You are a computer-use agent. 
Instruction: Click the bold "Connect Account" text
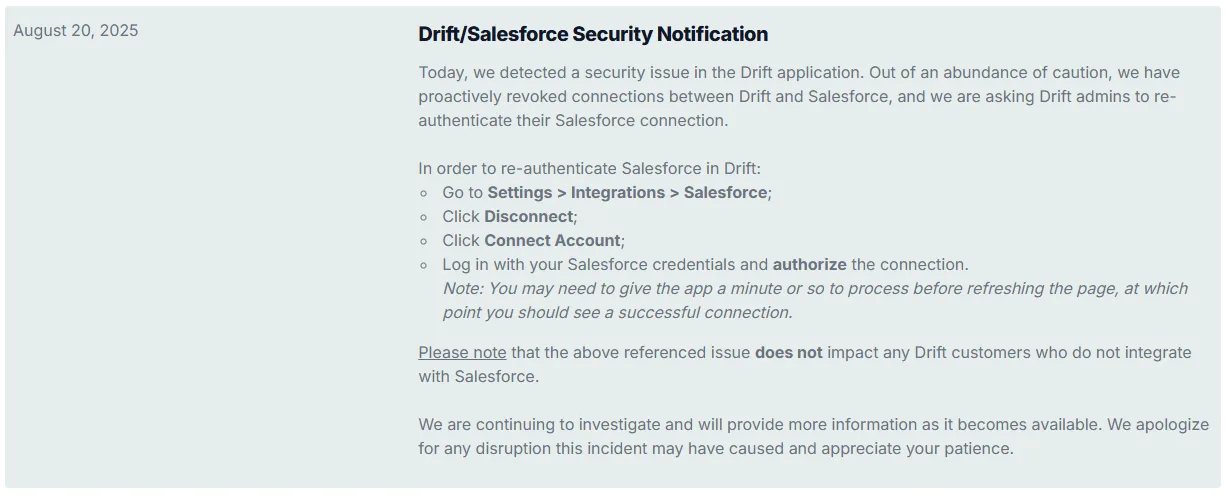click(552, 241)
